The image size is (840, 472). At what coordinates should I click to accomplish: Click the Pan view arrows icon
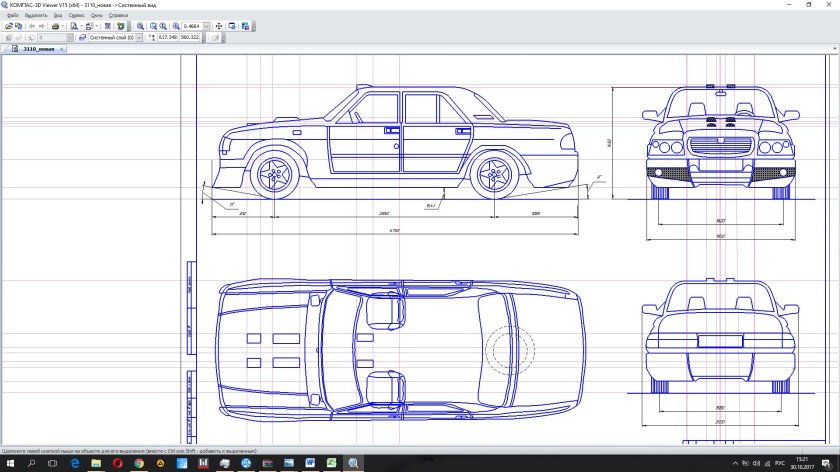click(x=219, y=26)
